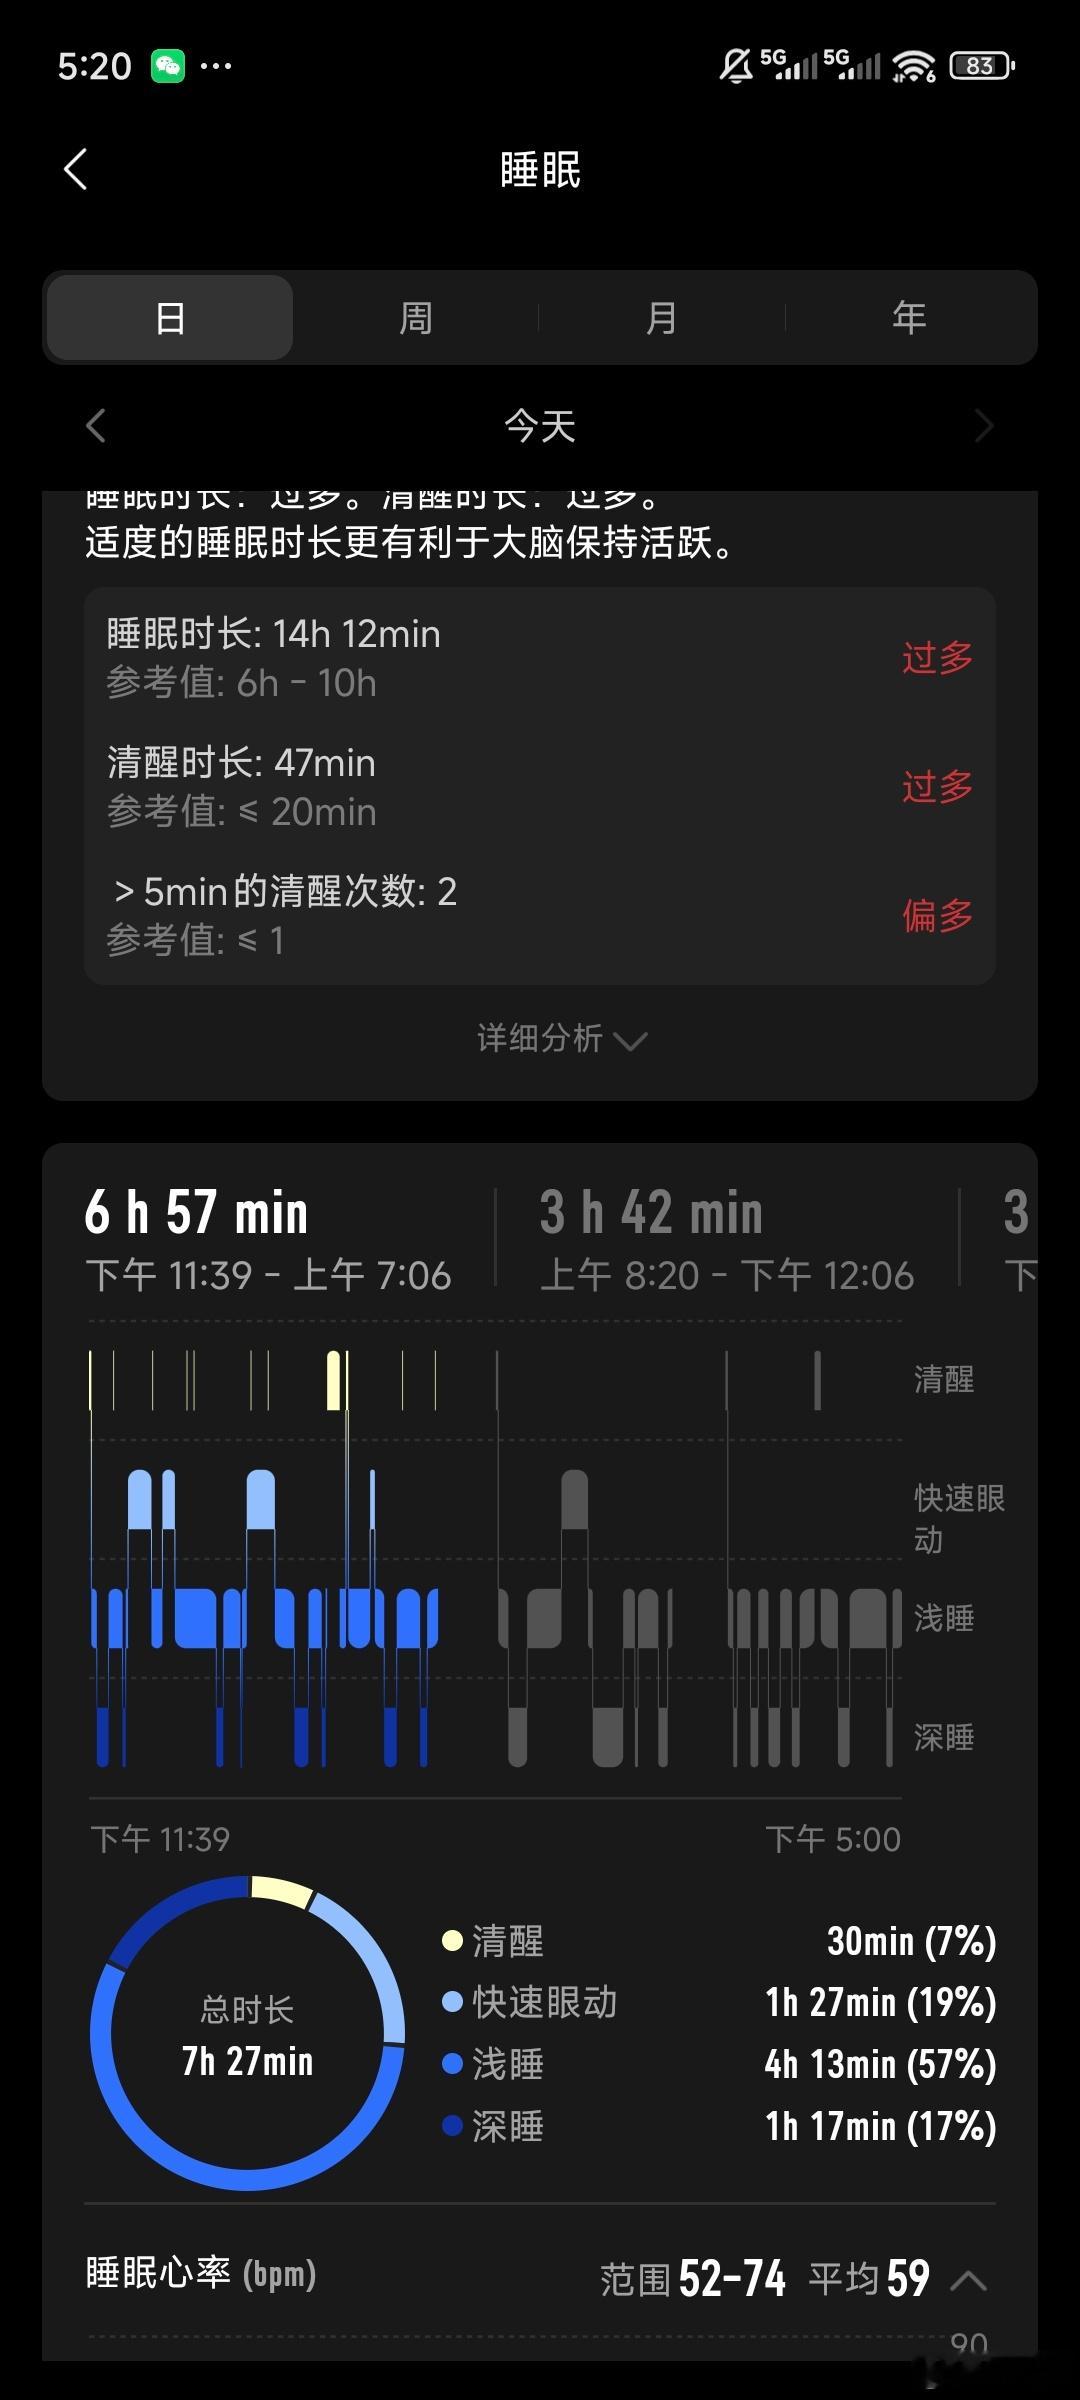The height and width of the screenshot is (2400, 1080).
Task: Tap the 清醒 pale yellow legend dot
Action: (452, 1941)
